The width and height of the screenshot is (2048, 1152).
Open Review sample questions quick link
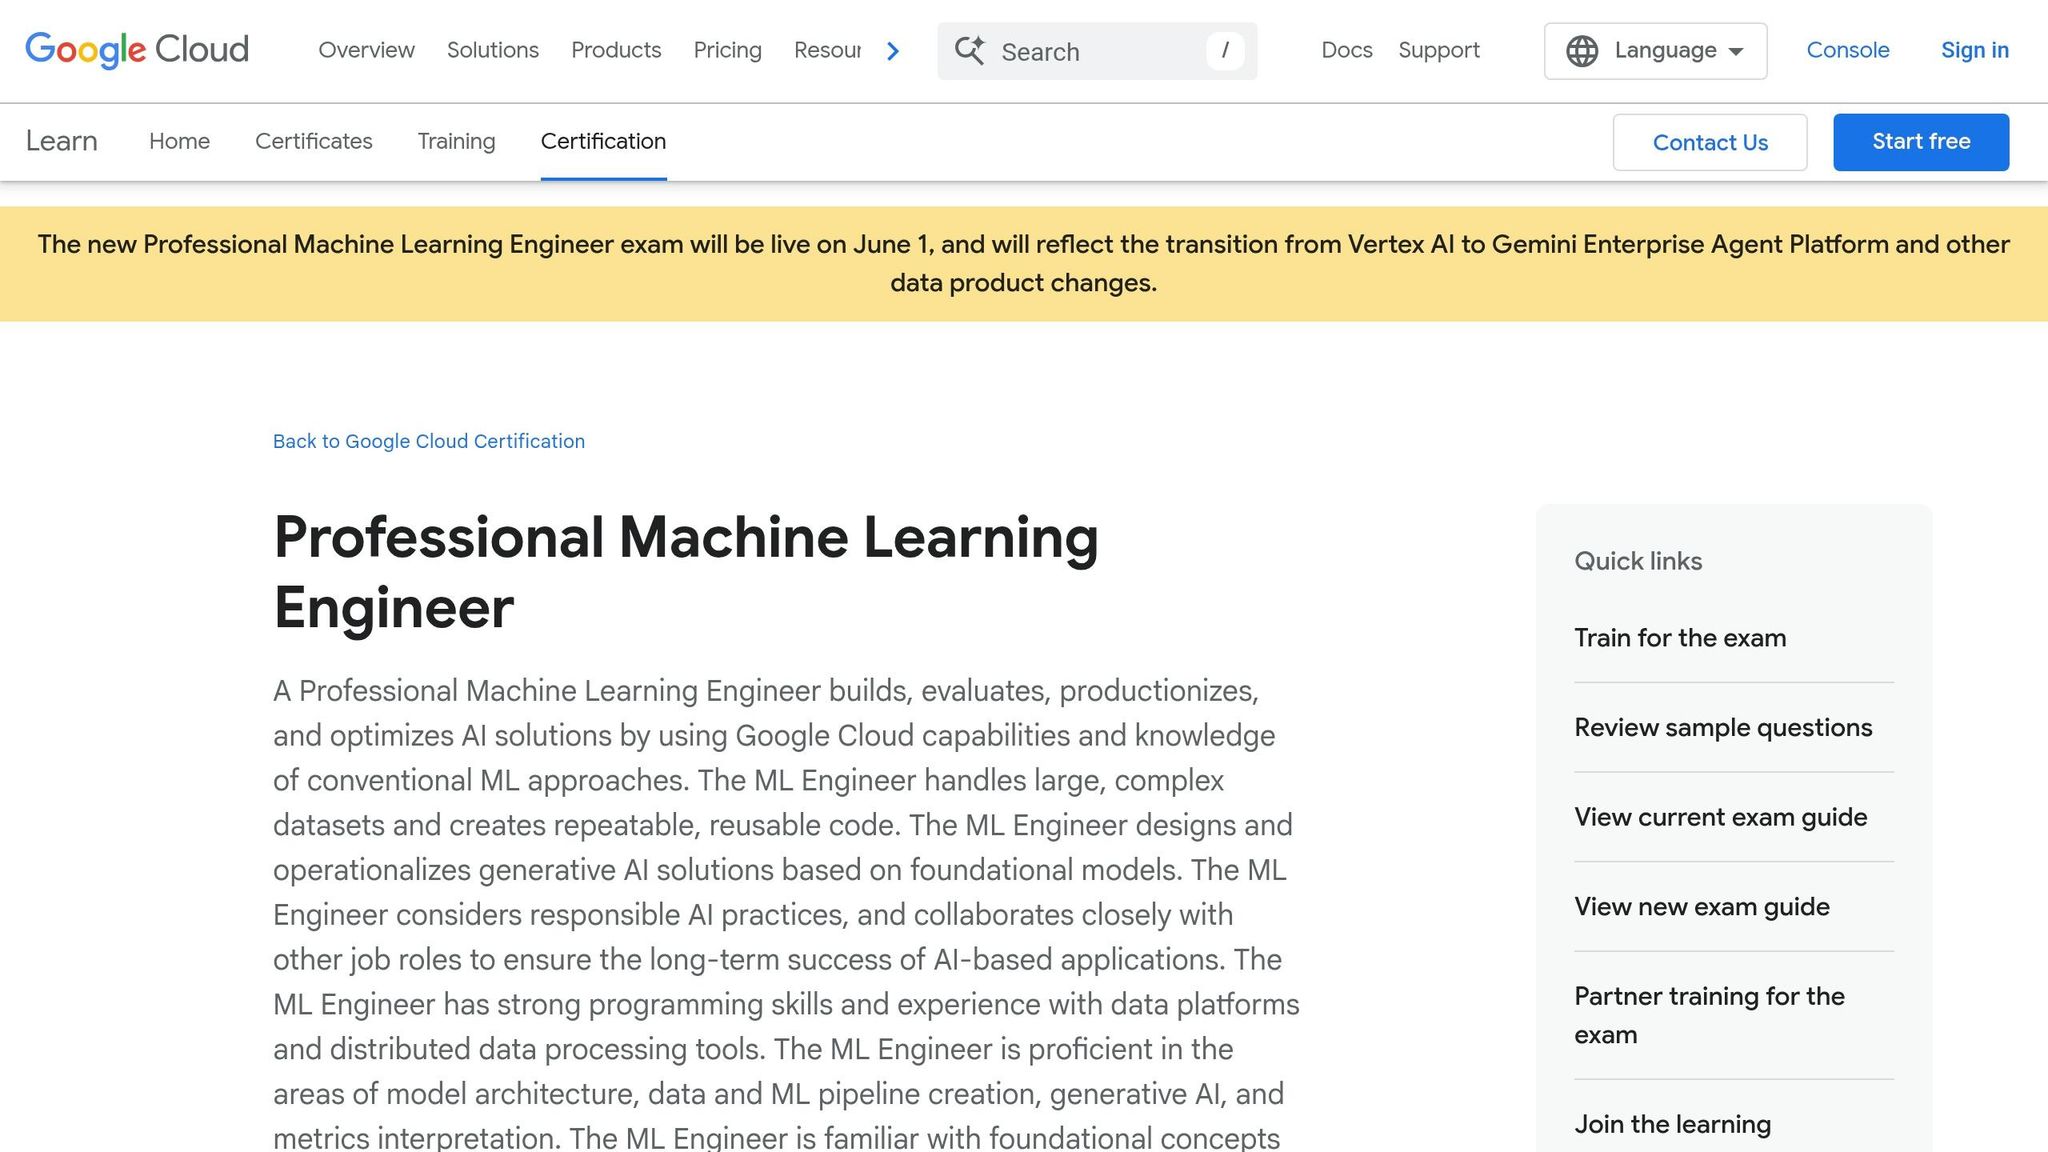coord(1723,728)
